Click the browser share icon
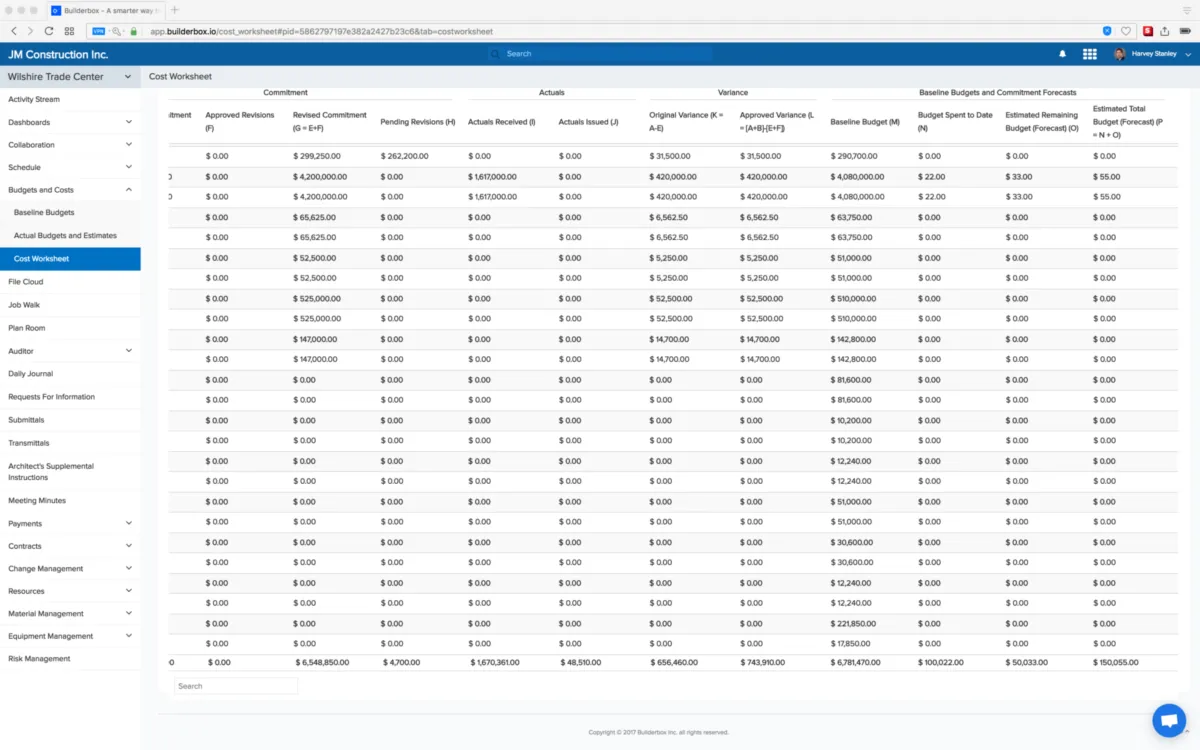This screenshot has height=750, width=1200. click(1165, 31)
